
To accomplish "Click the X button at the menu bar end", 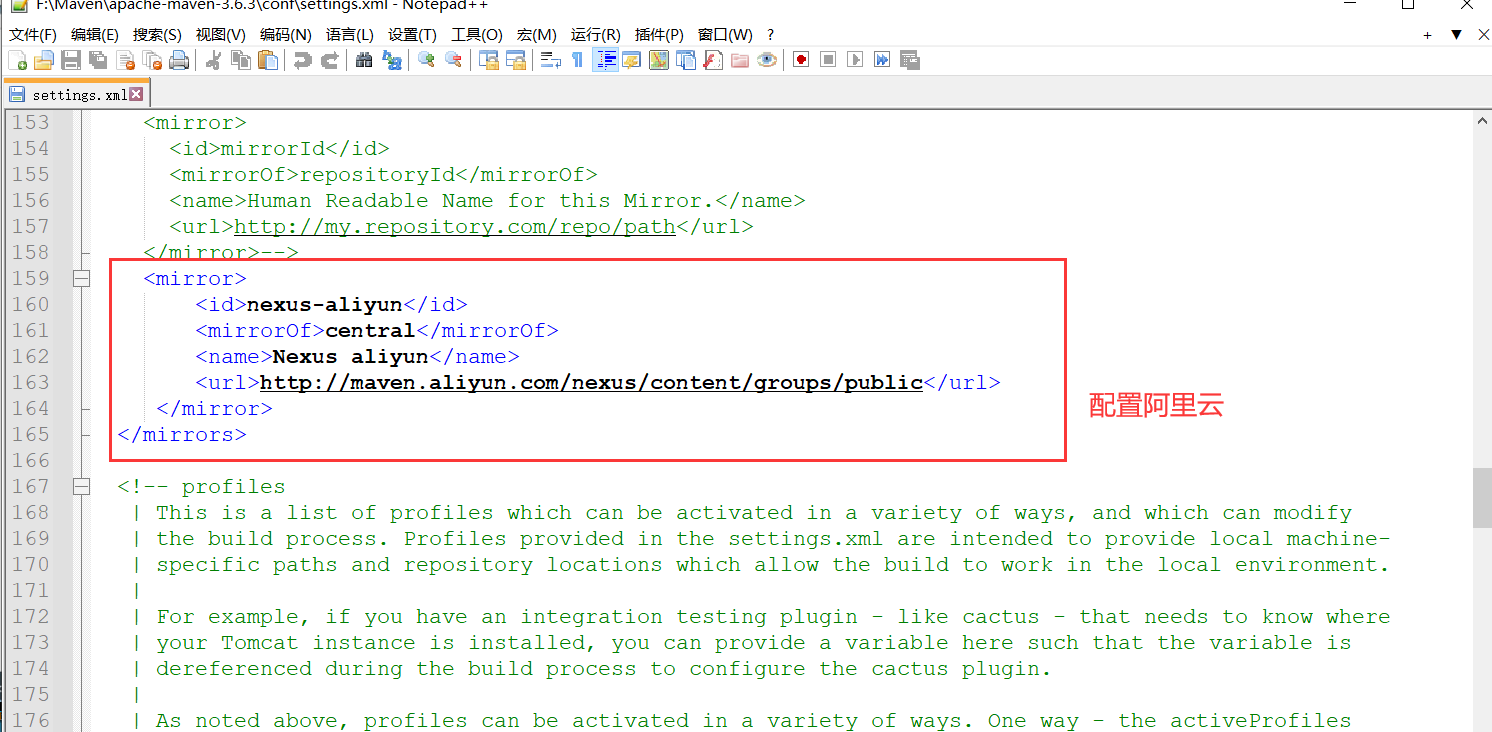I will coord(1484,35).
